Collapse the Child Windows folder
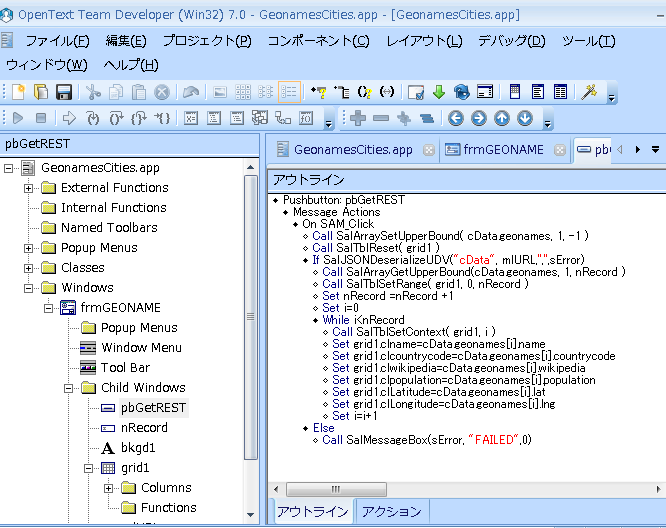 point(68,388)
